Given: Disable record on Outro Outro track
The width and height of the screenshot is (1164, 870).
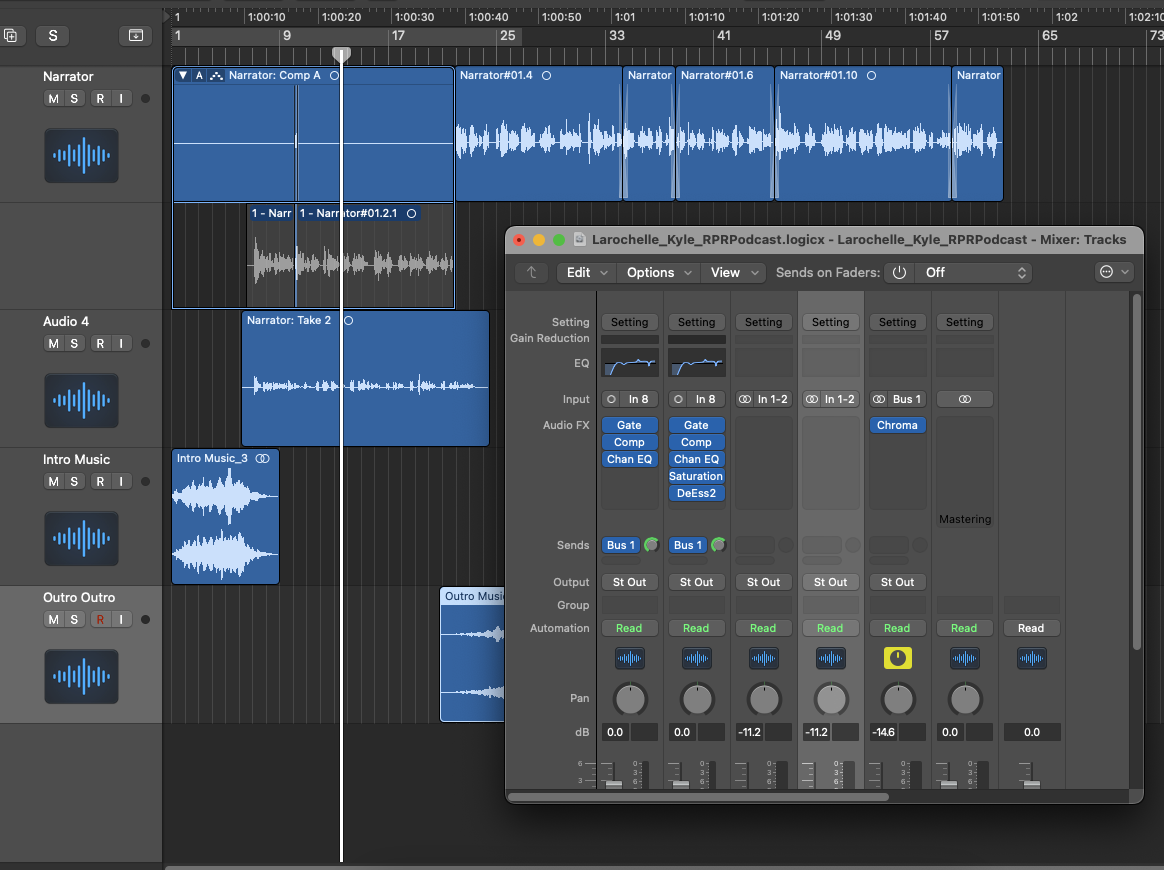Looking at the screenshot, I should click(x=100, y=620).
